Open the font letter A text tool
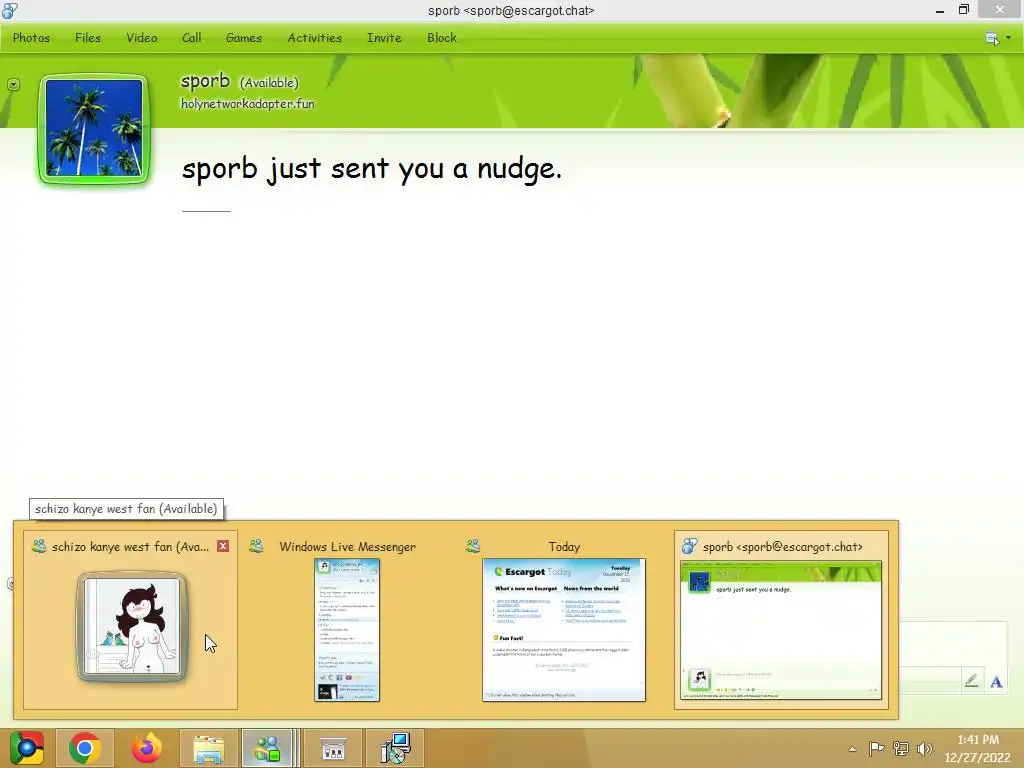The width and height of the screenshot is (1024, 768). 996,682
